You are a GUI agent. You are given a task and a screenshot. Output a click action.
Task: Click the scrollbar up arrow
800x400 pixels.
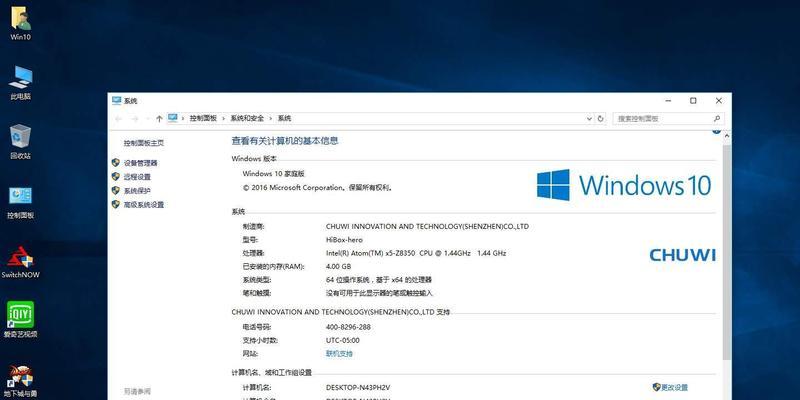[x=727, y=136]
